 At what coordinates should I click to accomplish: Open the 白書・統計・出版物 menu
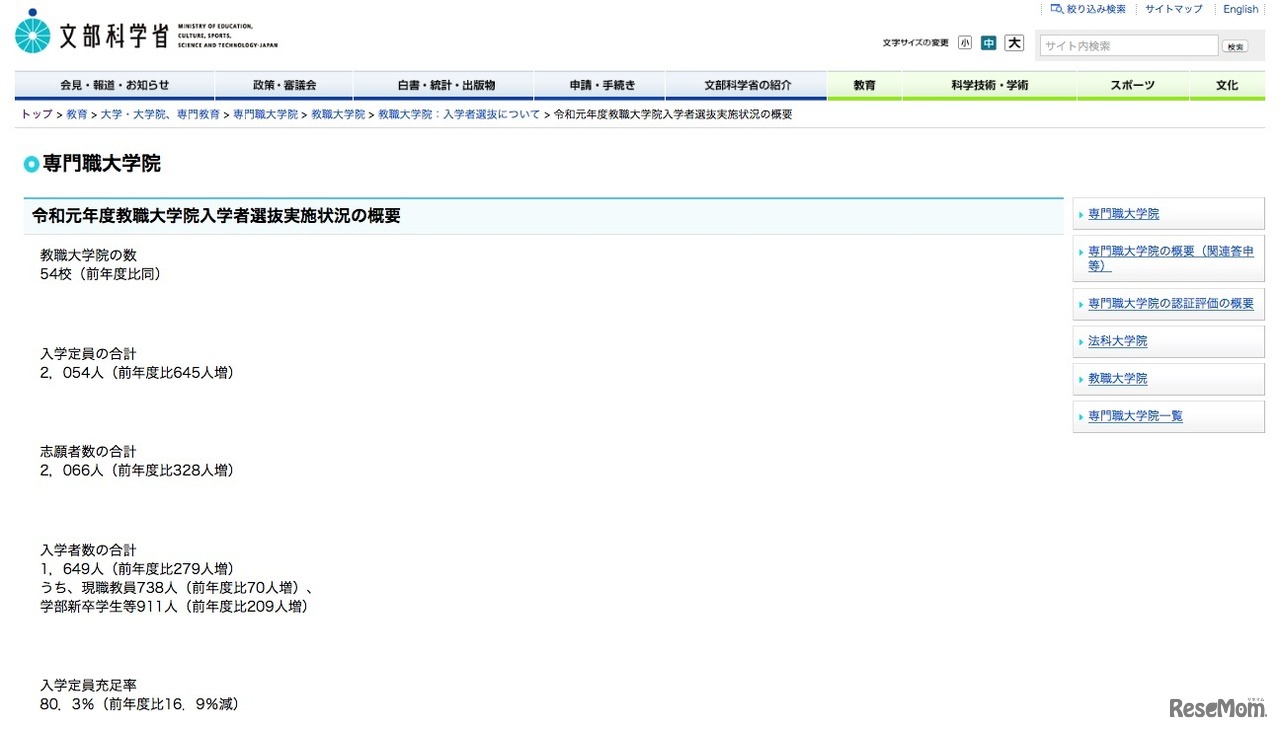click(x=443, y=86)
